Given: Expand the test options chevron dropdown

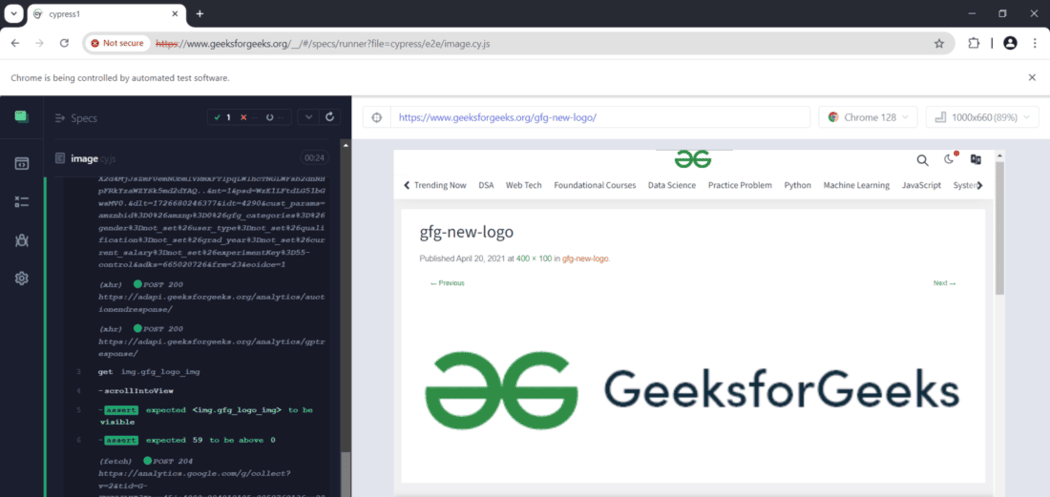Looking at the screenshot, I should pyautogui.click(x=308, y=117).
